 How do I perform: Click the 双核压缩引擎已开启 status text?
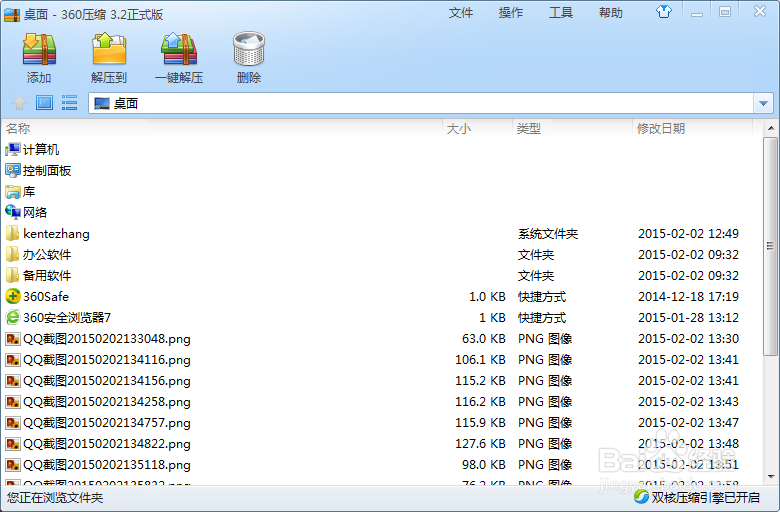[706, 497]
